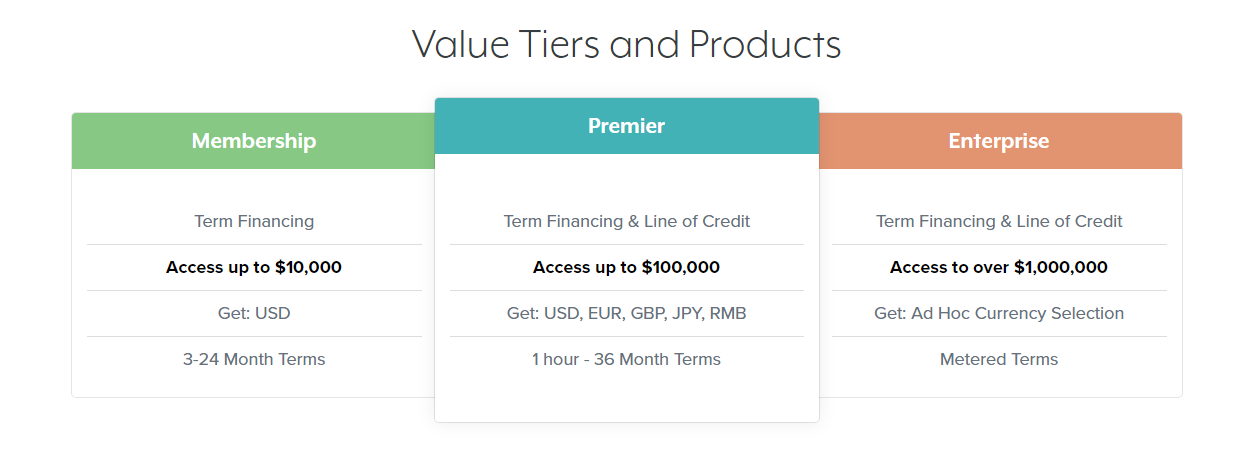Click the Value Tiers and Products heading
Image resolution: width=1248 pixels, height=453 pixels.
pyautogui.click(x=626, y=45)
